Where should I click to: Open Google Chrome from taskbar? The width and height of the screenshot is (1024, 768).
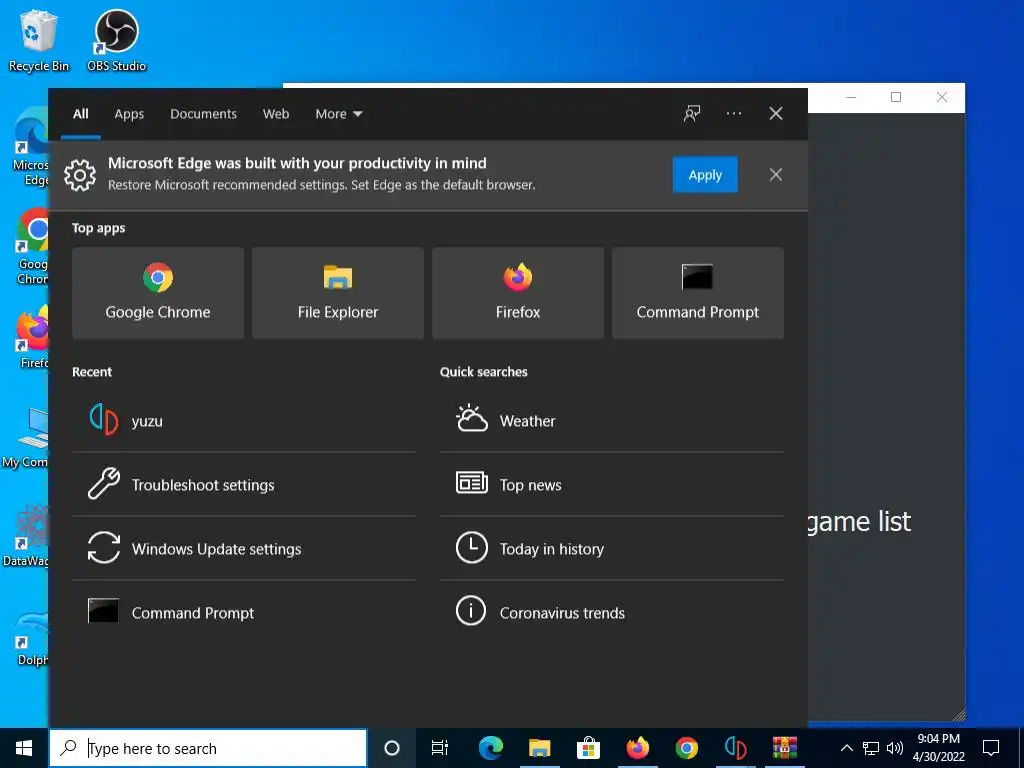(x=686, y=748)
